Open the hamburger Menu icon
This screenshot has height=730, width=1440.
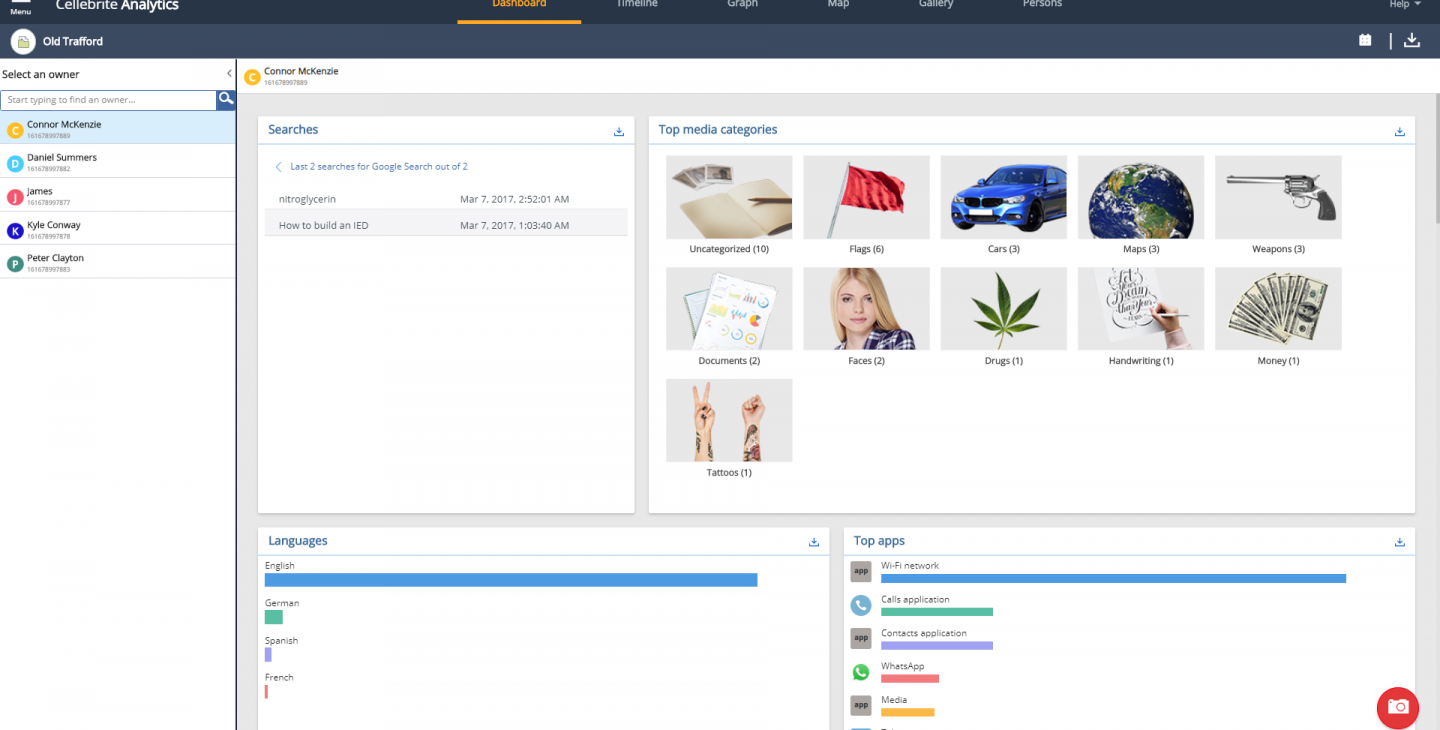[x=20, y=6]
